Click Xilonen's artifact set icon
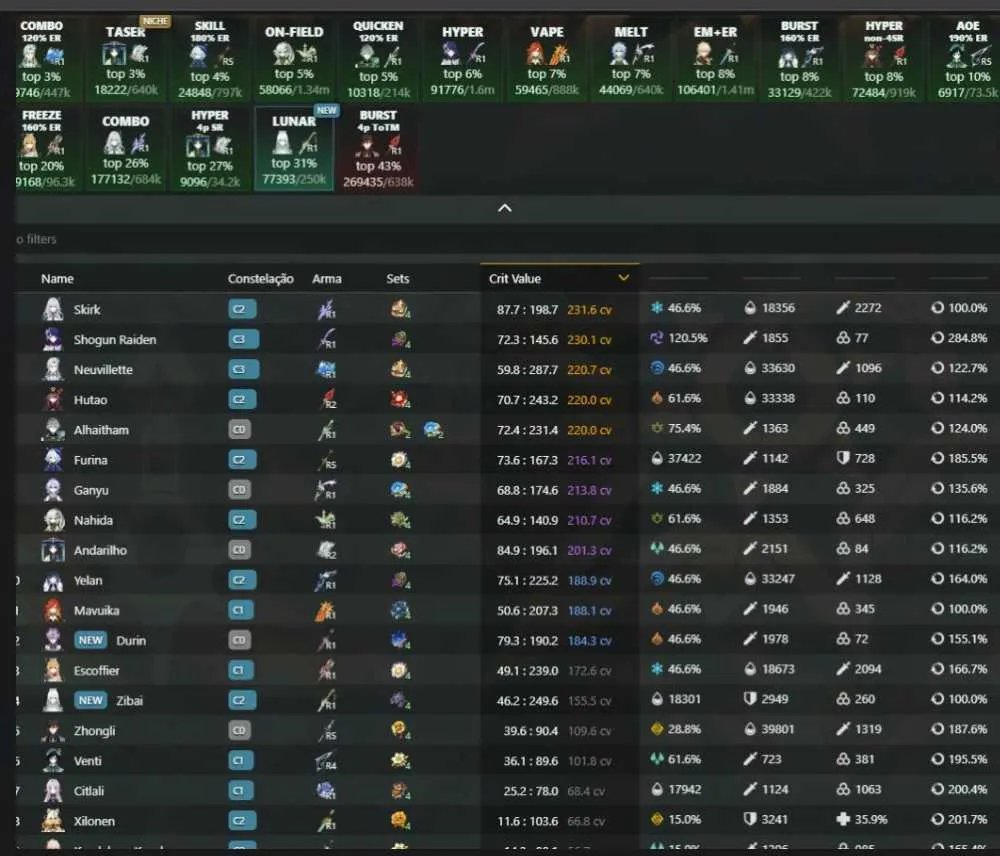This screenshot has width=1000, height=856. 400,821
